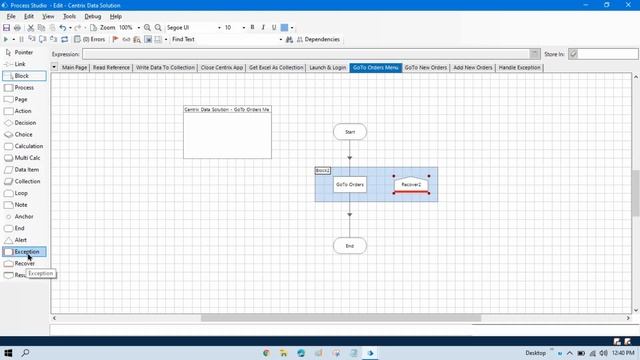This screenshot has width=640, height=360.
Task: Open the Go run-speed dropdown arrow
Action: tap(13, 40)
